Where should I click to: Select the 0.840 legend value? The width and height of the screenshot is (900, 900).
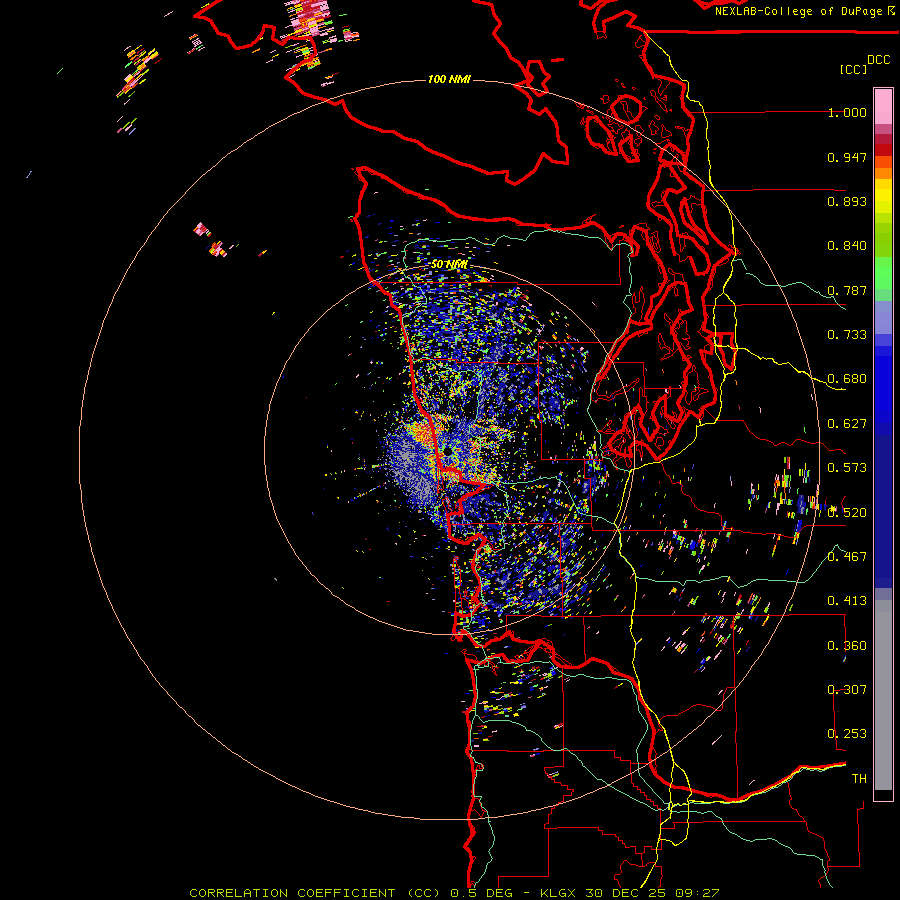click(x=847, y=246)
